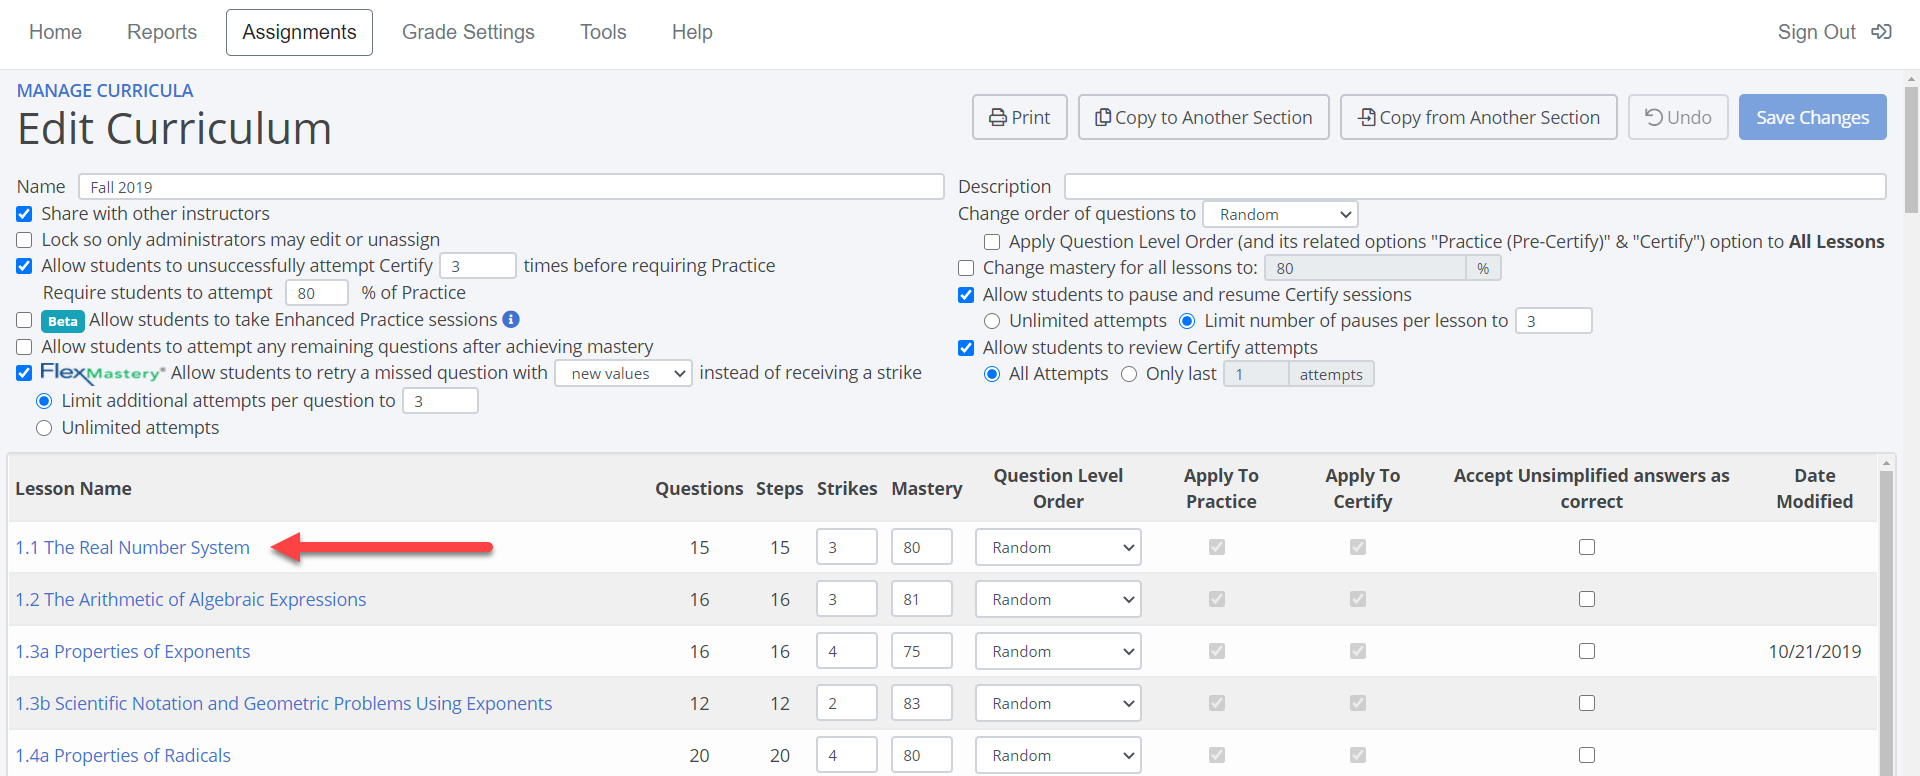Click the Copy to Another Section icon

1102,118
